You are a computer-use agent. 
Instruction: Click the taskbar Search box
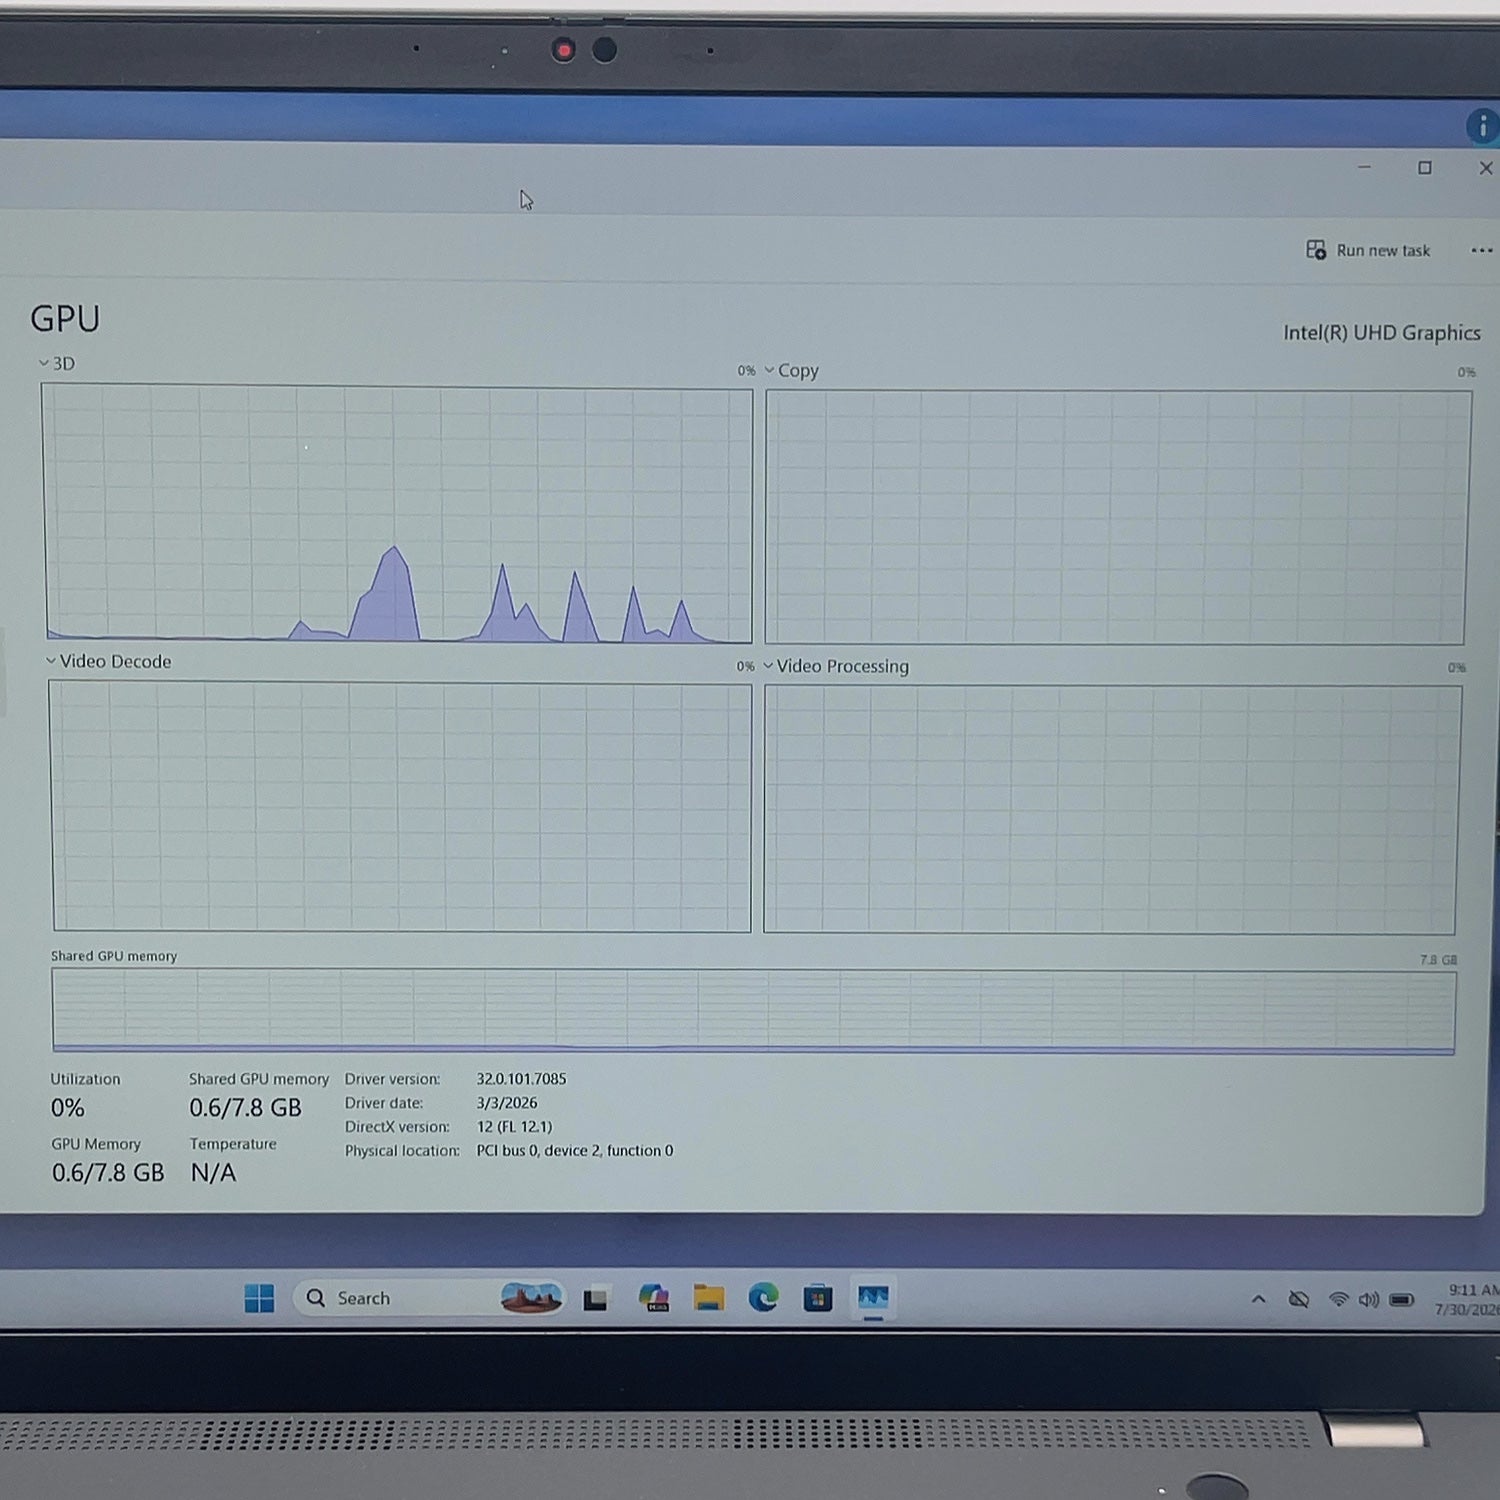point(429,1298)
